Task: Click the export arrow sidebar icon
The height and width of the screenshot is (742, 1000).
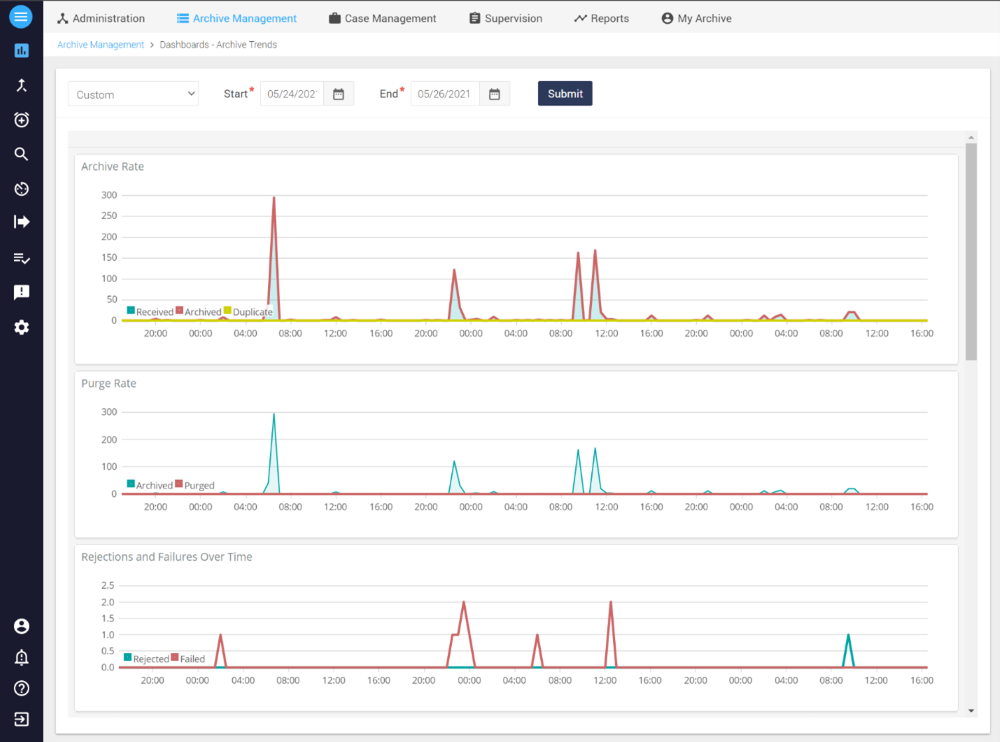Action: [x=21, y=222]
